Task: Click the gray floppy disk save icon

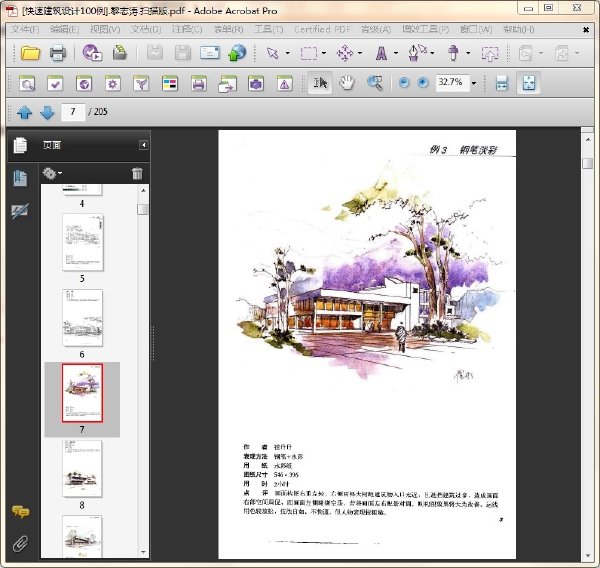Action: point(183,53)
